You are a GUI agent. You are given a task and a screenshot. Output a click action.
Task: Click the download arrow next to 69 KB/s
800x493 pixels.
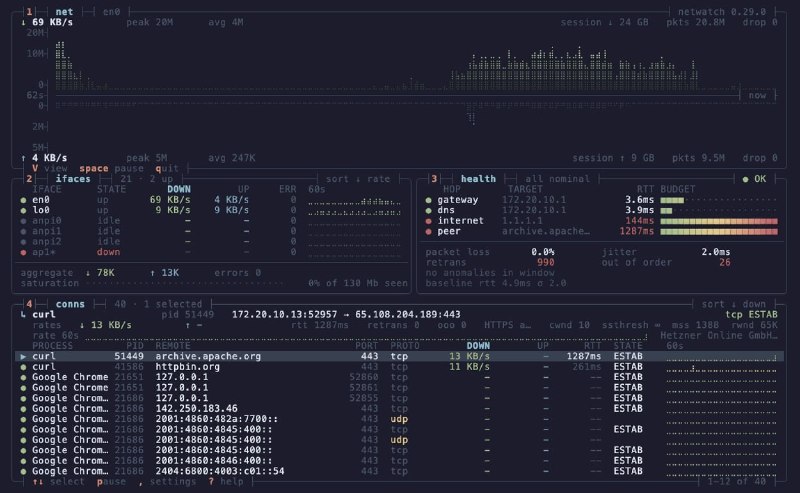23,22
